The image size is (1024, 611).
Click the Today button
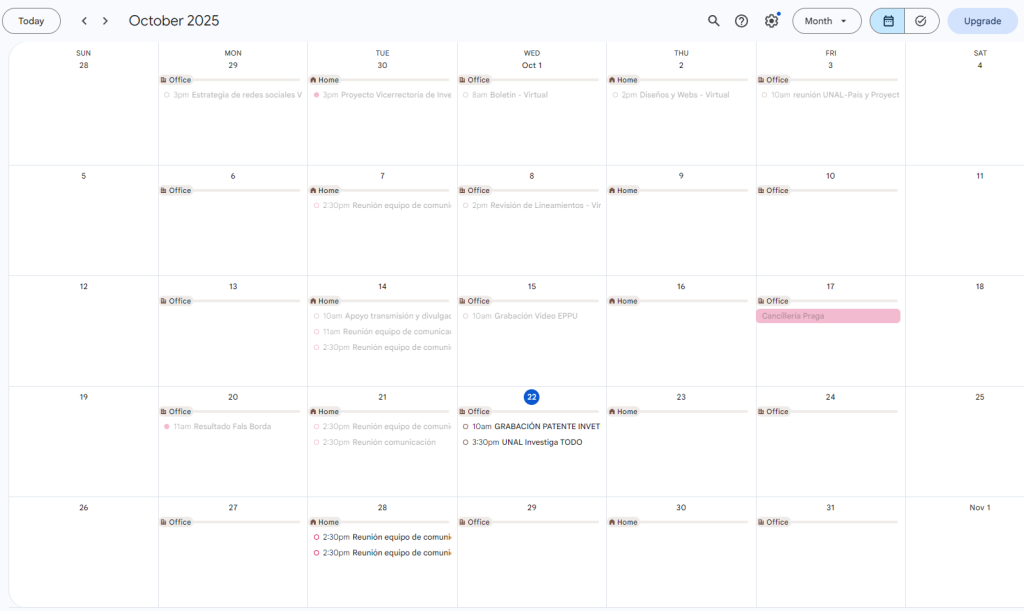31,21
